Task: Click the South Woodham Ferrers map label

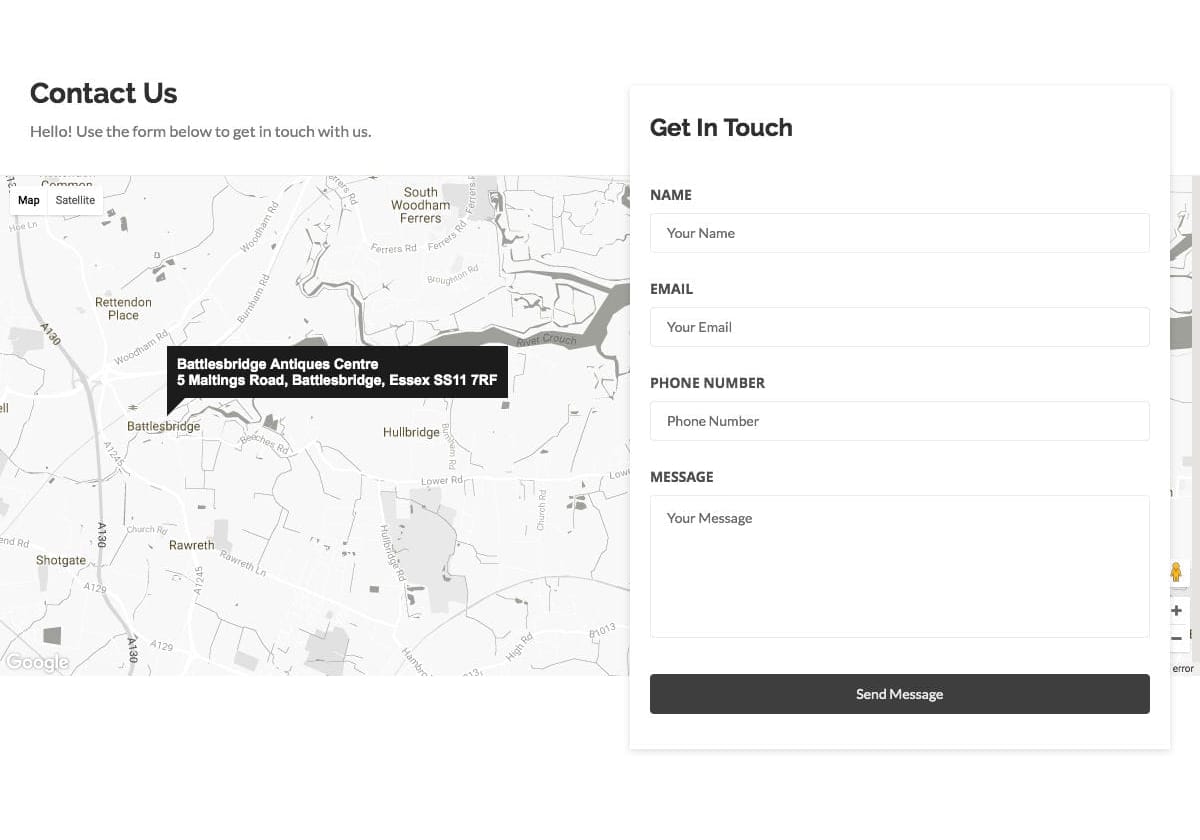Action: click(420, 205)
